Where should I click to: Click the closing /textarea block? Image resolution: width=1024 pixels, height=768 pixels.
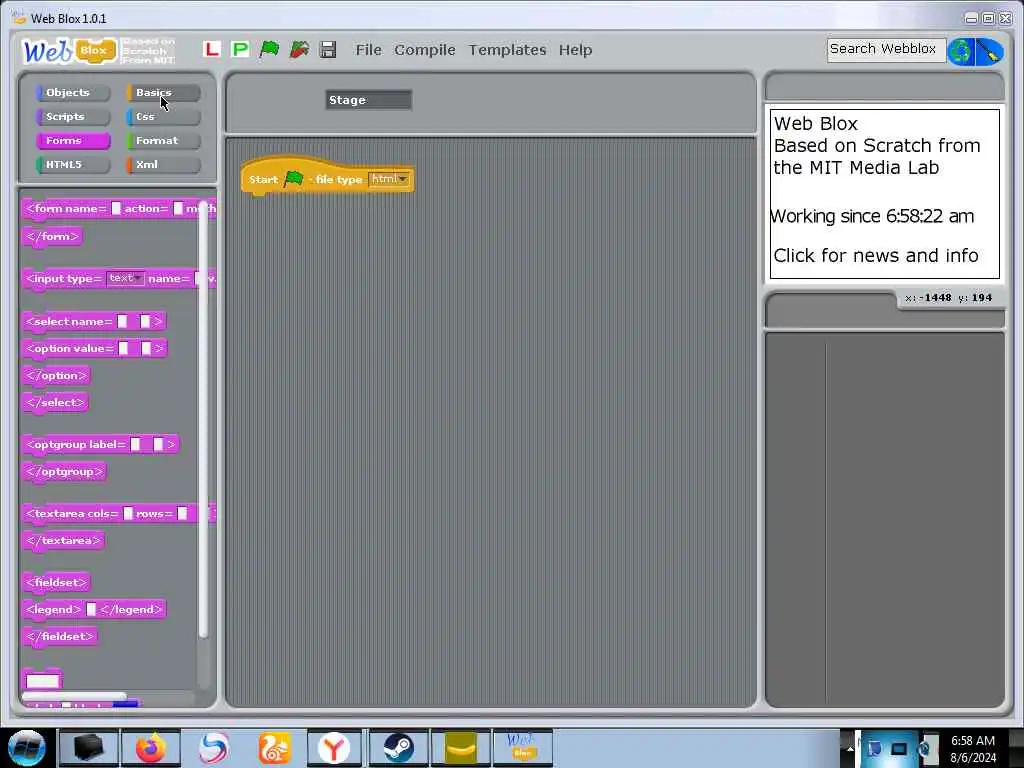coord(63,541)
